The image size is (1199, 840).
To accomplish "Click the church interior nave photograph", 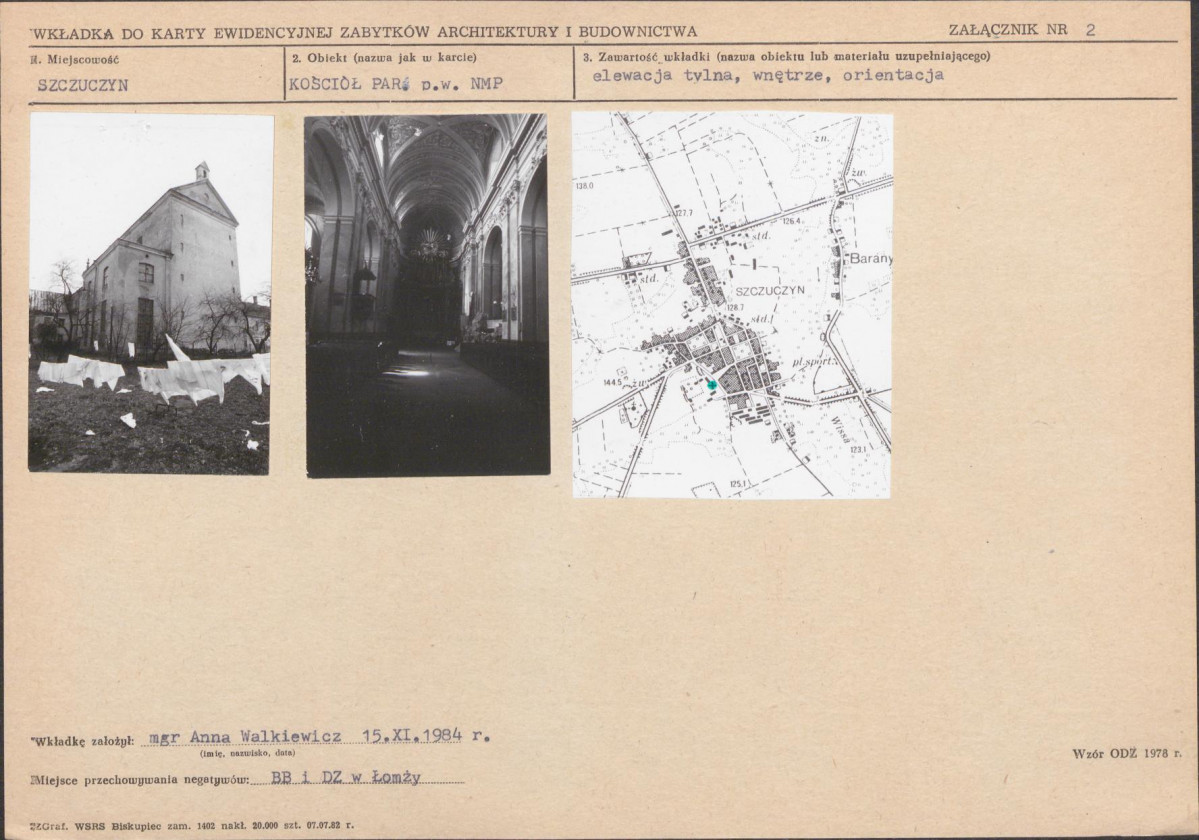I will point(427,296).
